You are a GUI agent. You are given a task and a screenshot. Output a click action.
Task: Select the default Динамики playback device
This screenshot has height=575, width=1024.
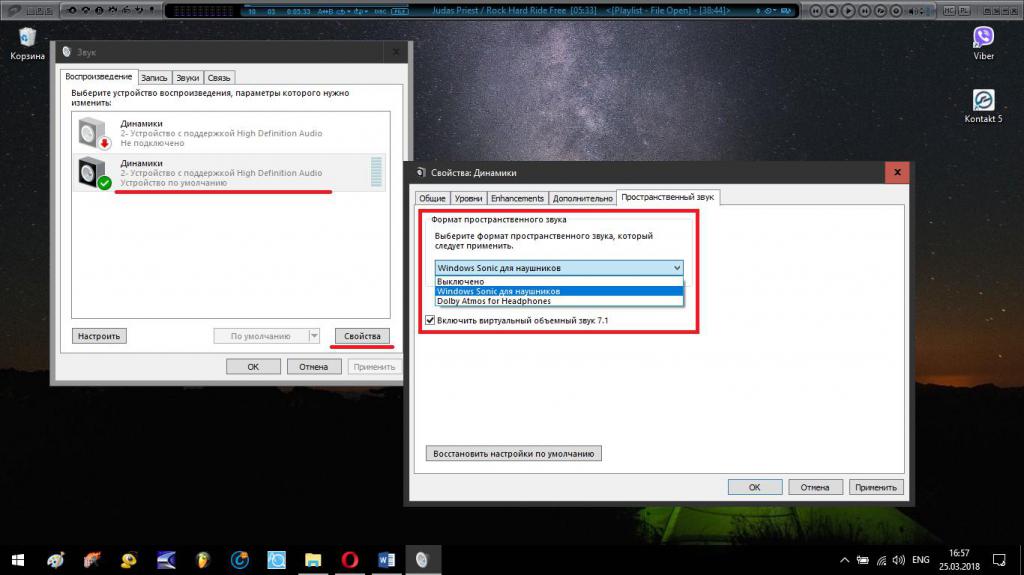click(x=230, y=172)
